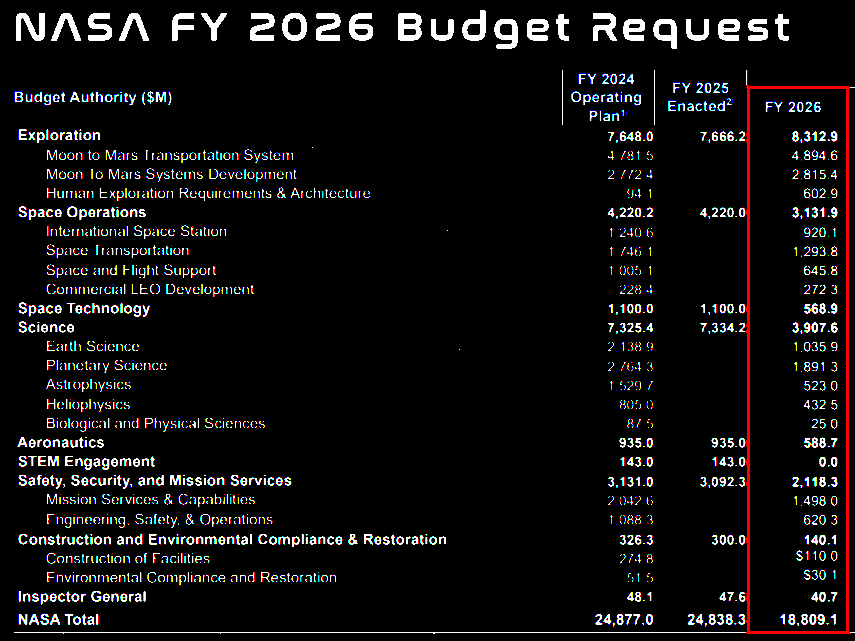Click Inspector General FY 2026 value 40.7
This screenshot has width=855, height=641.
824,597
